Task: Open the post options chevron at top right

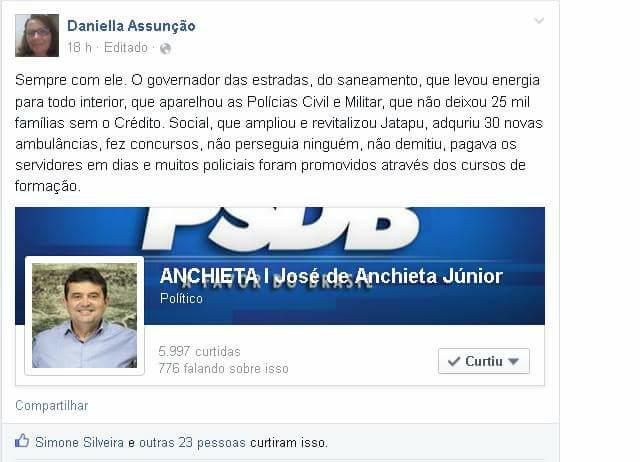Action: [539, 20]
